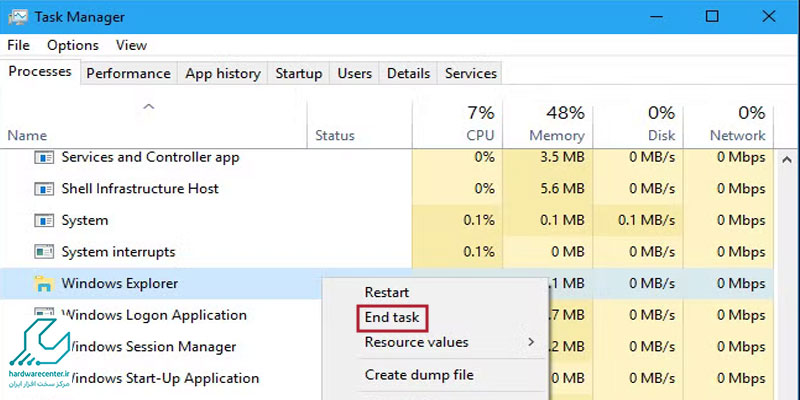
Task: Click the 5.6 MB memory value
Action: coord(561,189)
